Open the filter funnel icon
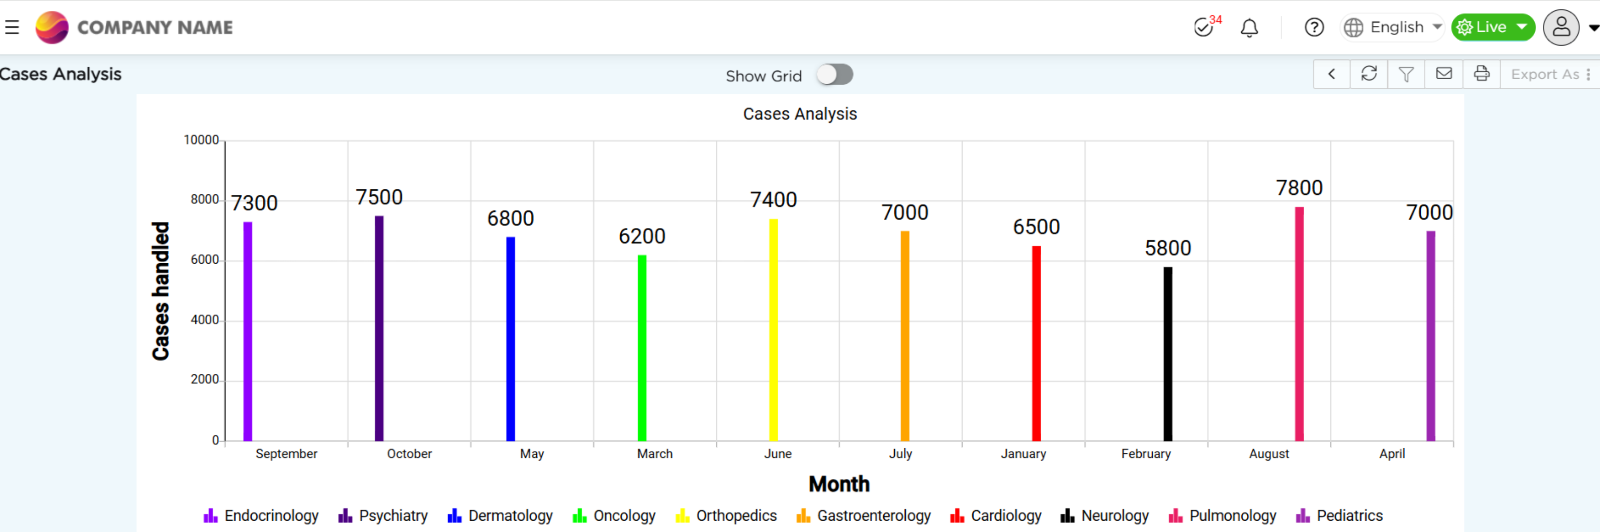1600x532 pixels. tap(1406, 74)
